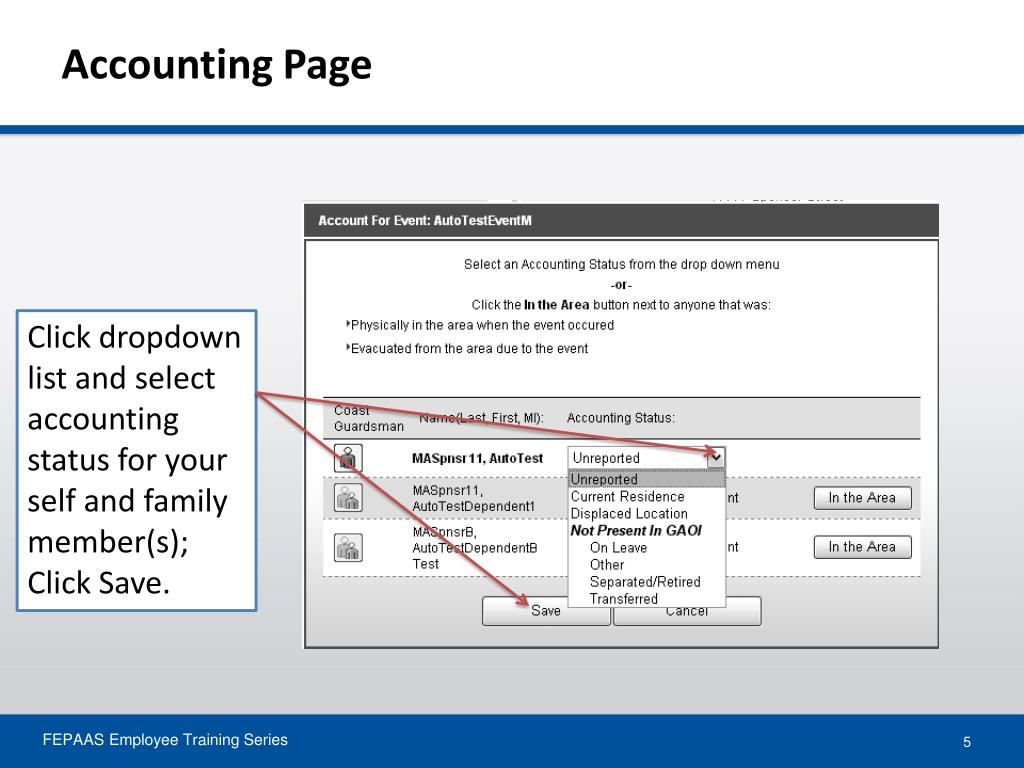Click the Name (Last, First, MI) column header
Image resolution: width=1024 pixels, height=768 pixels.
click(x=481, y=418)
